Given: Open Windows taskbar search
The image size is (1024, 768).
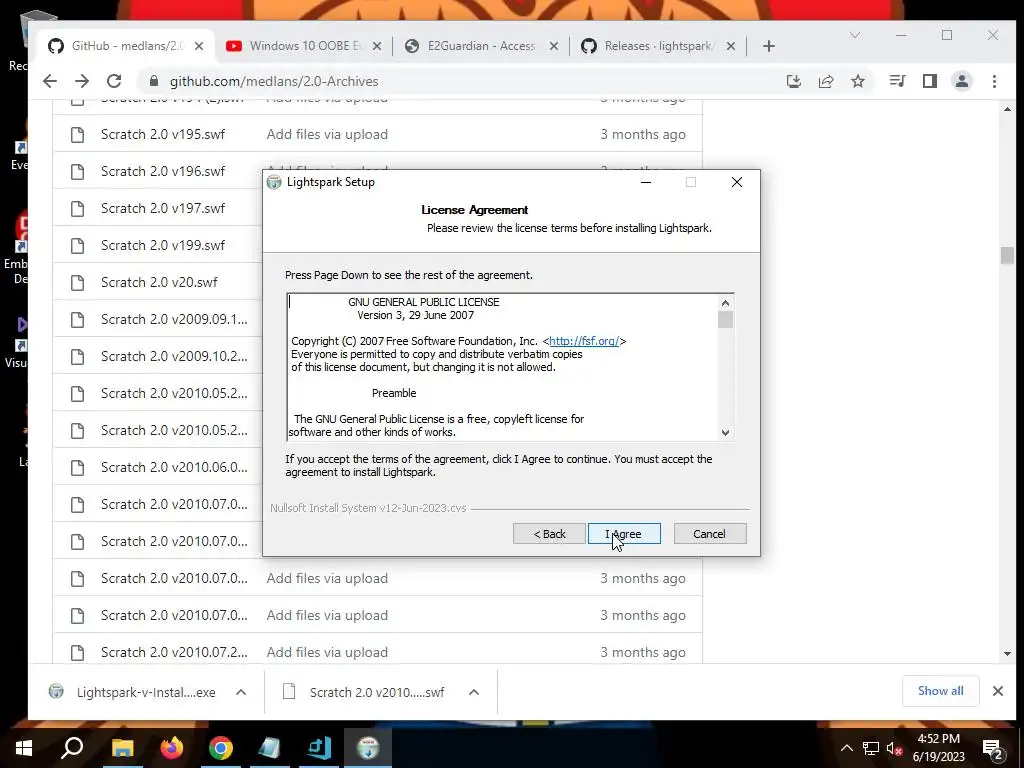Looking at the screenshot, I should tap(72, 748).
